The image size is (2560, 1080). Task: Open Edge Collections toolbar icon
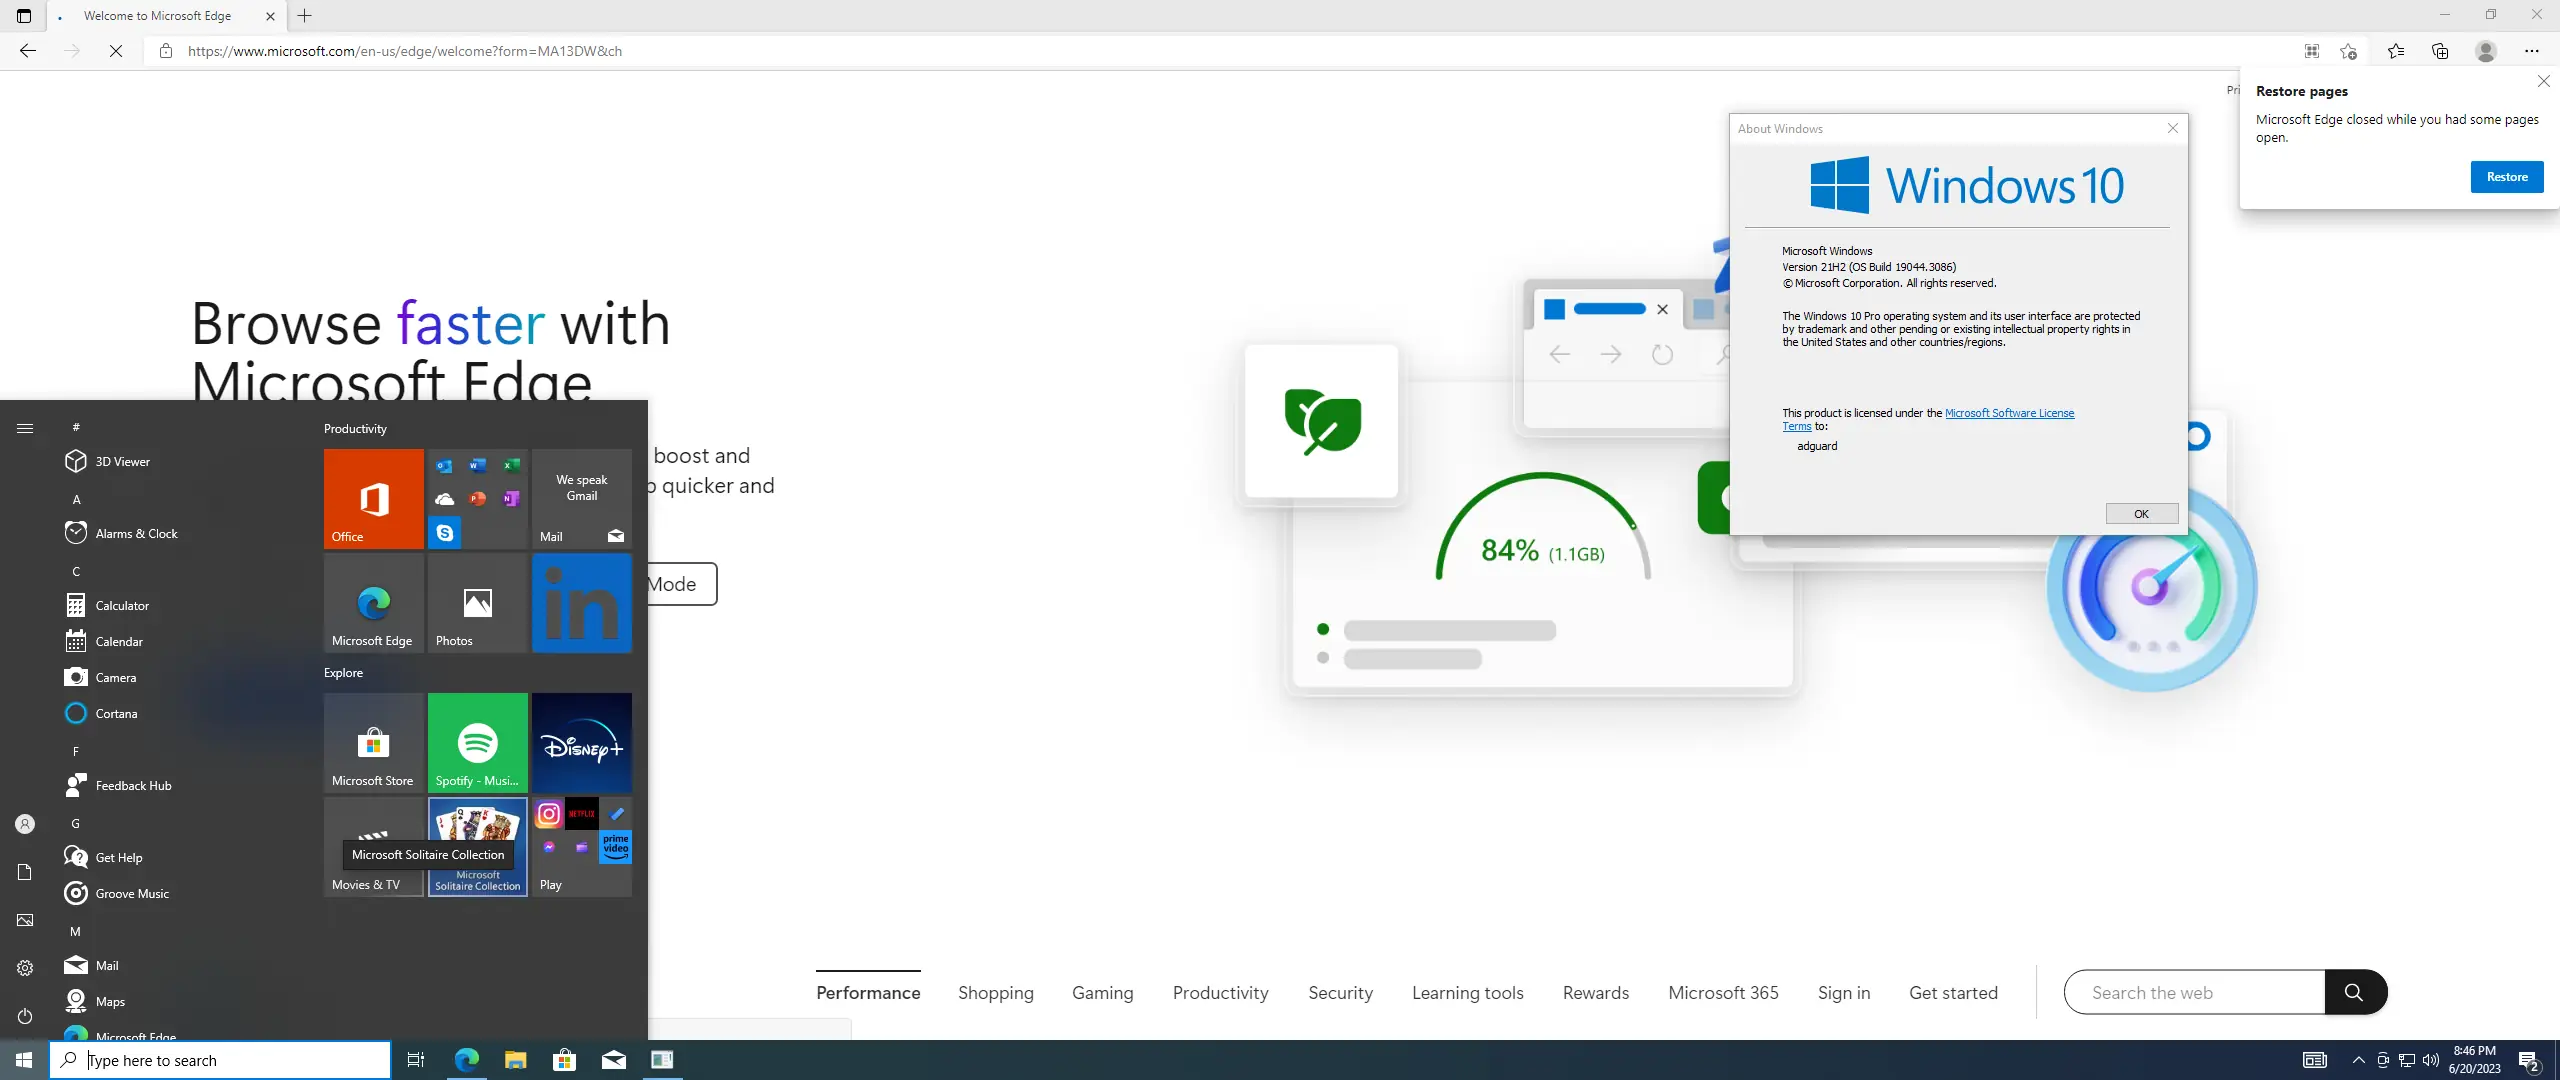coord(2440,51)
